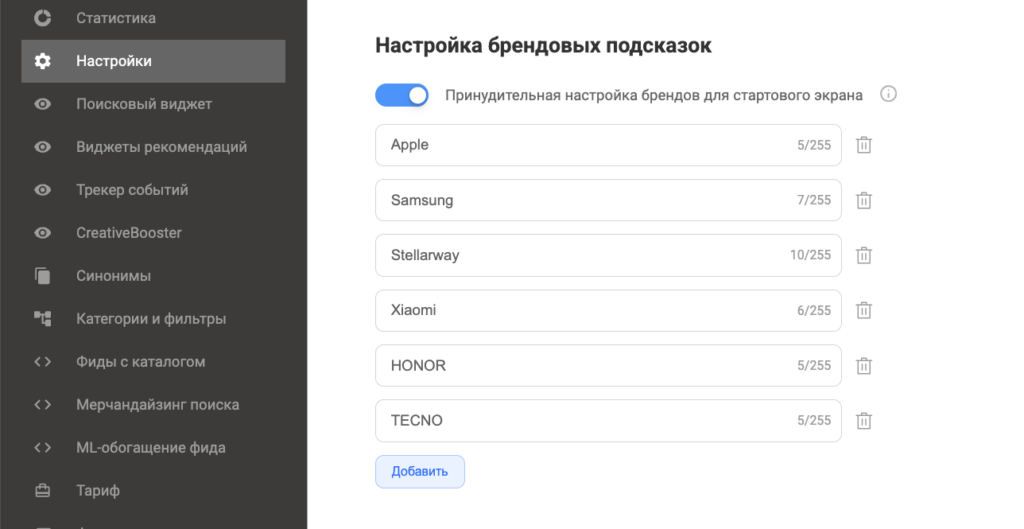Click the 6/255 character counter
The width and height of the screenshot is (1024, 529).
[814, 310]
